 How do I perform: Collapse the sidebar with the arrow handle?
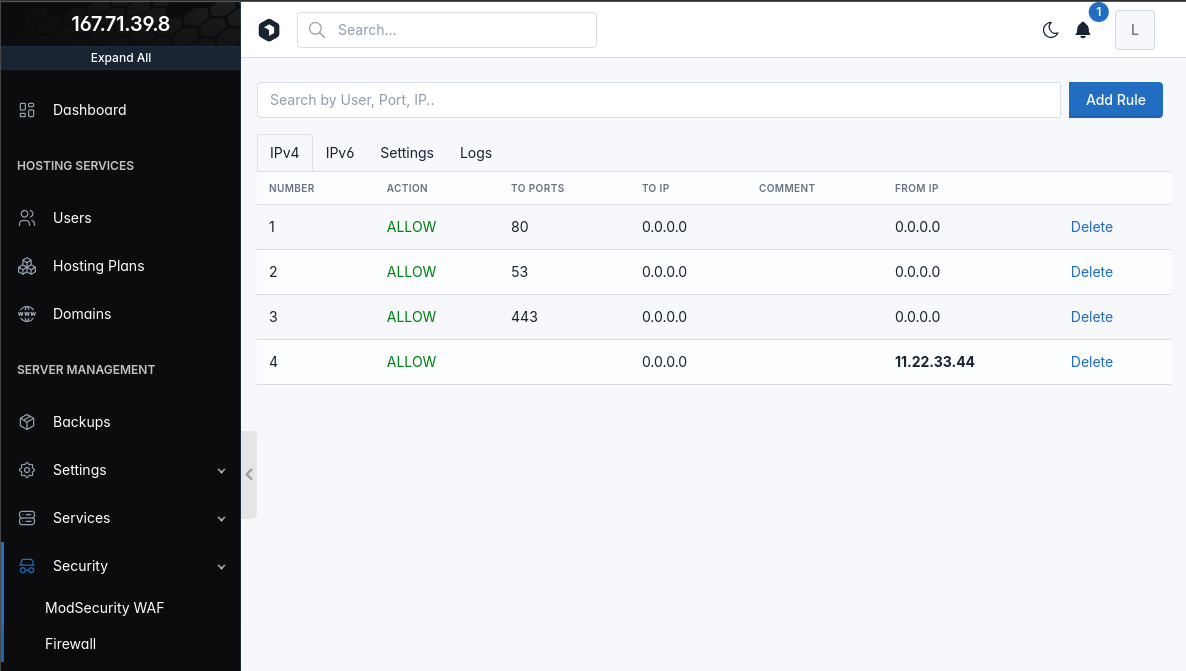[x=249, y=475]
